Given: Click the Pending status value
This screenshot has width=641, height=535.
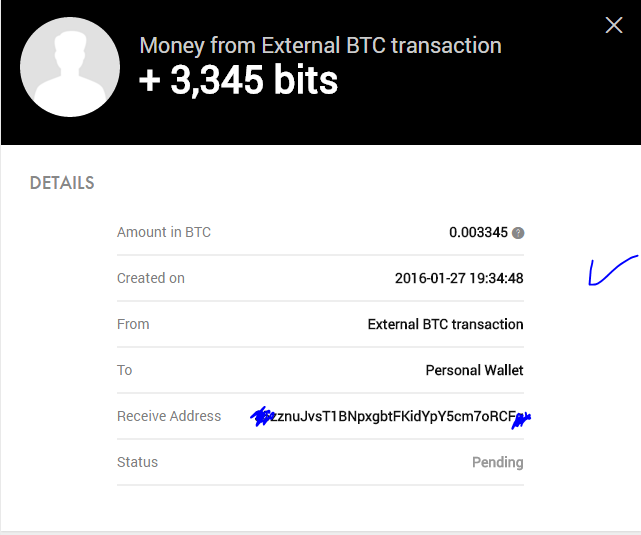Looking at the screenshot, I should (498, 462).
